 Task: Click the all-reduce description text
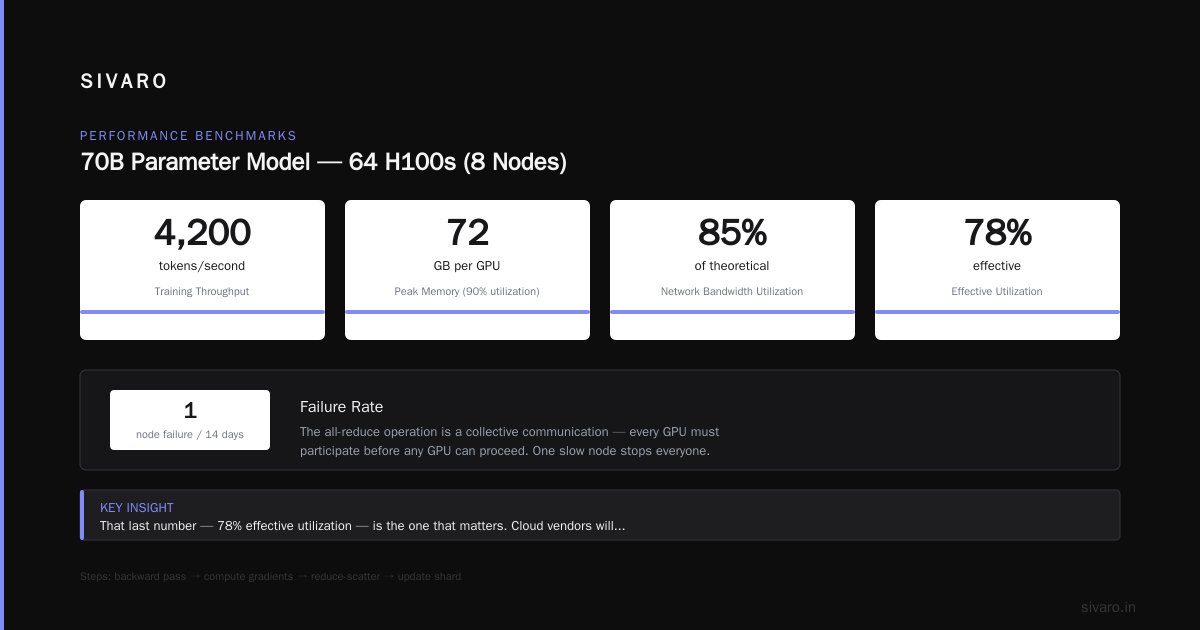pyautogui.click(x=509, y=441)
